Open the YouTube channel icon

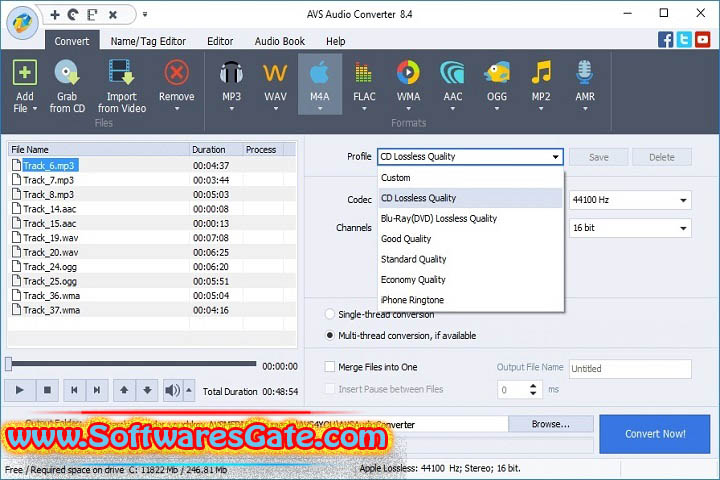coord(702,40)
